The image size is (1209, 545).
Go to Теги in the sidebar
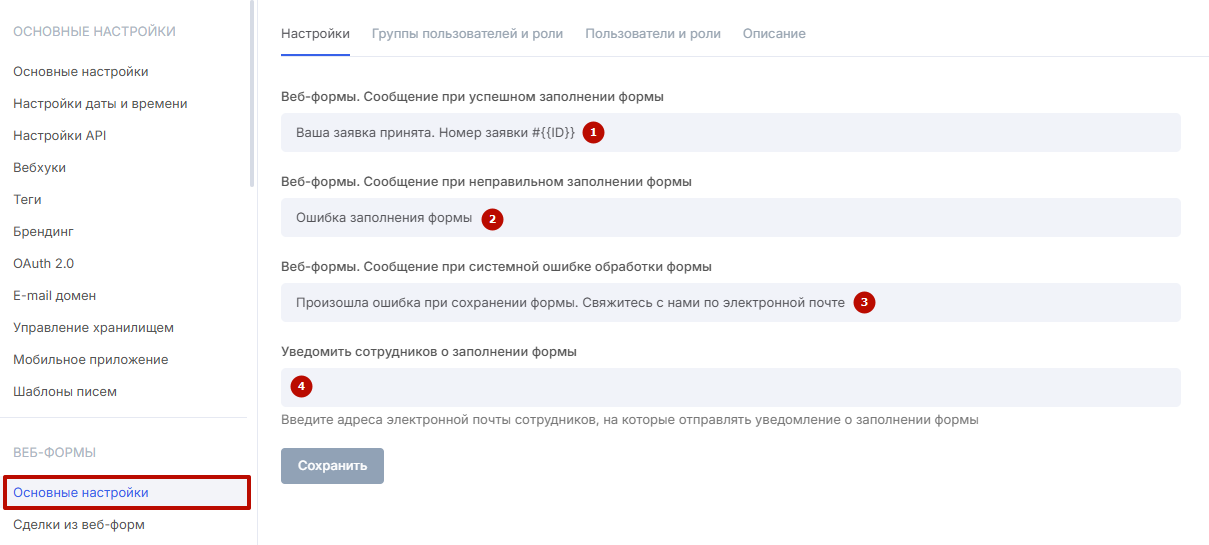point(27,199)
